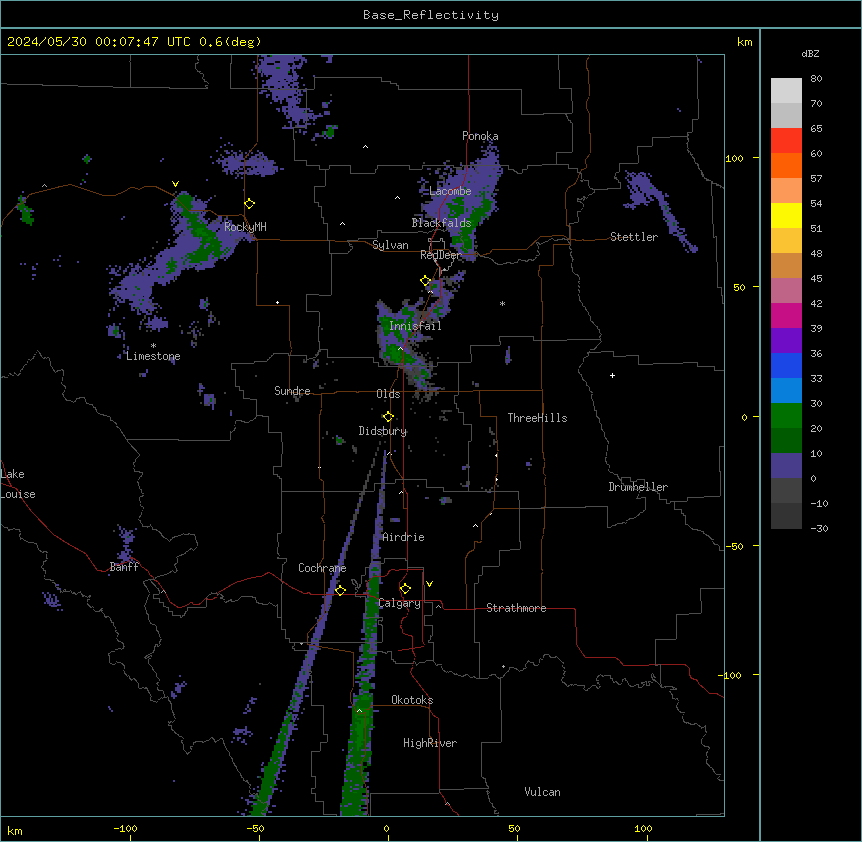The width and height of the screenshot is (862, 842).
Task: Click the HighRiver label
Action: 430,743
